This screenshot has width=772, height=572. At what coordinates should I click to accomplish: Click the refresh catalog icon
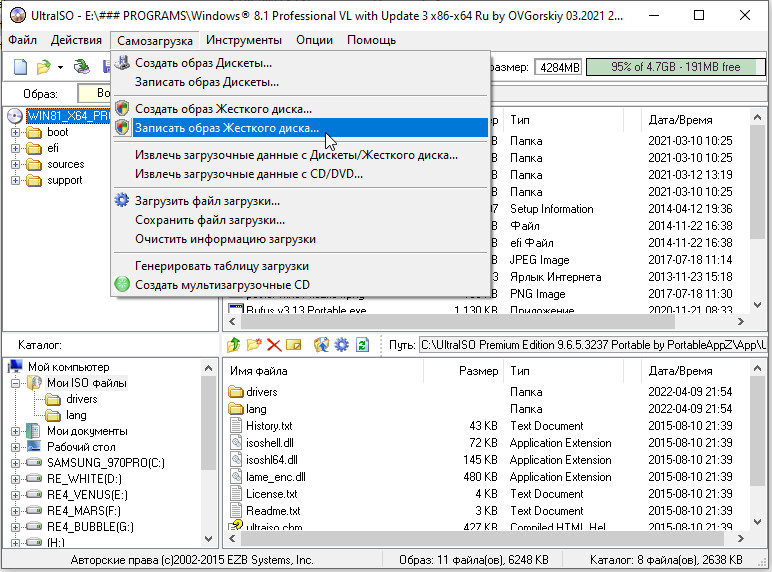(362, 345)
